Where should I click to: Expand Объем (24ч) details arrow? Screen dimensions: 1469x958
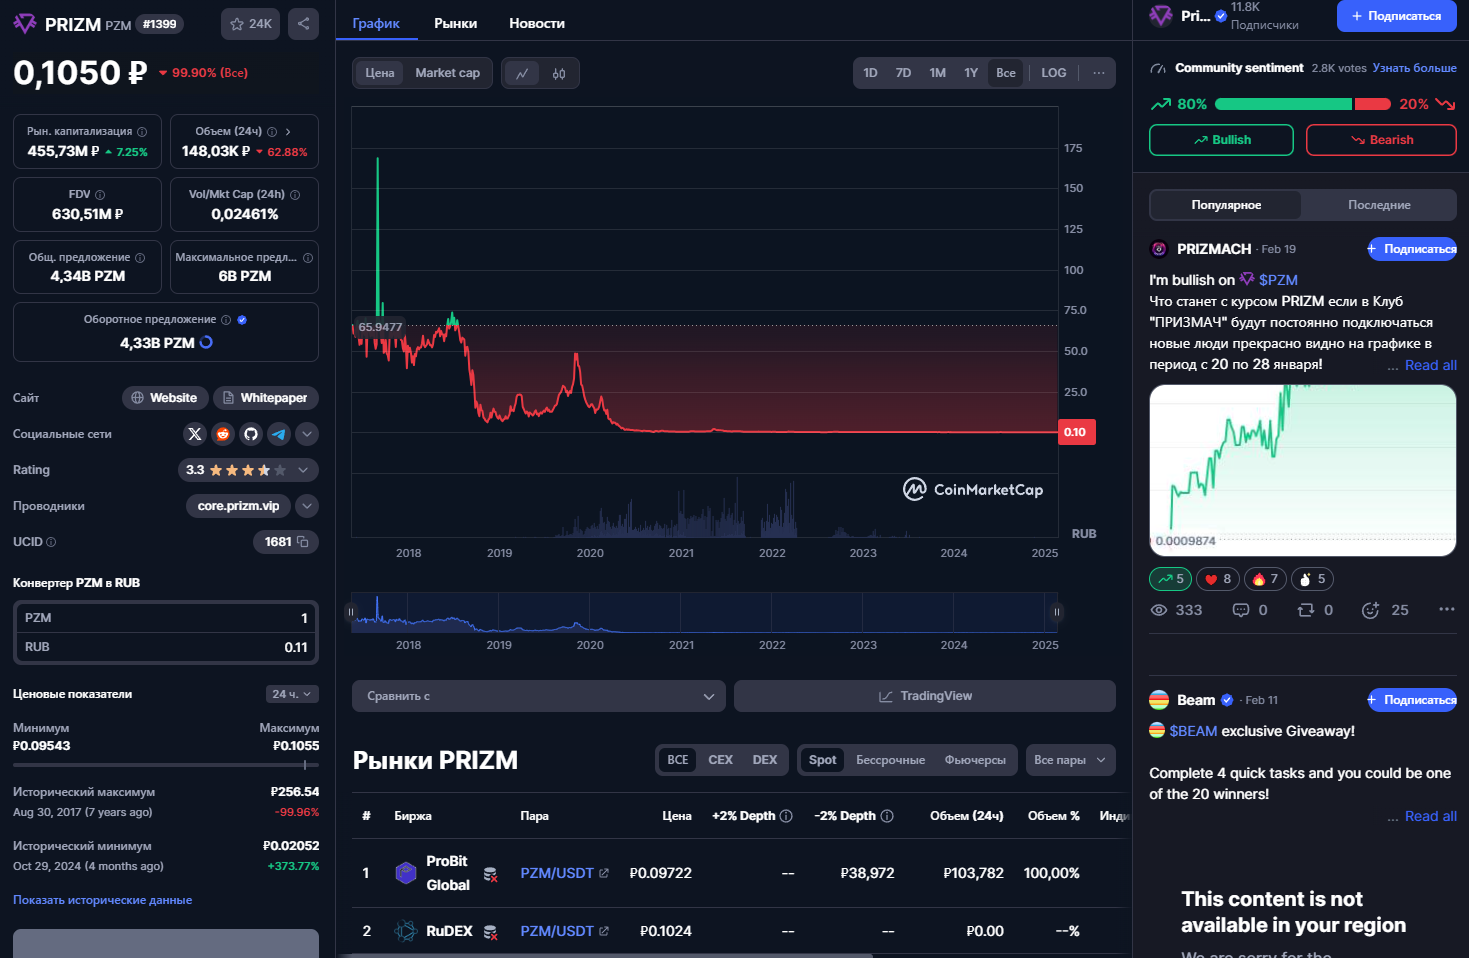288,132
